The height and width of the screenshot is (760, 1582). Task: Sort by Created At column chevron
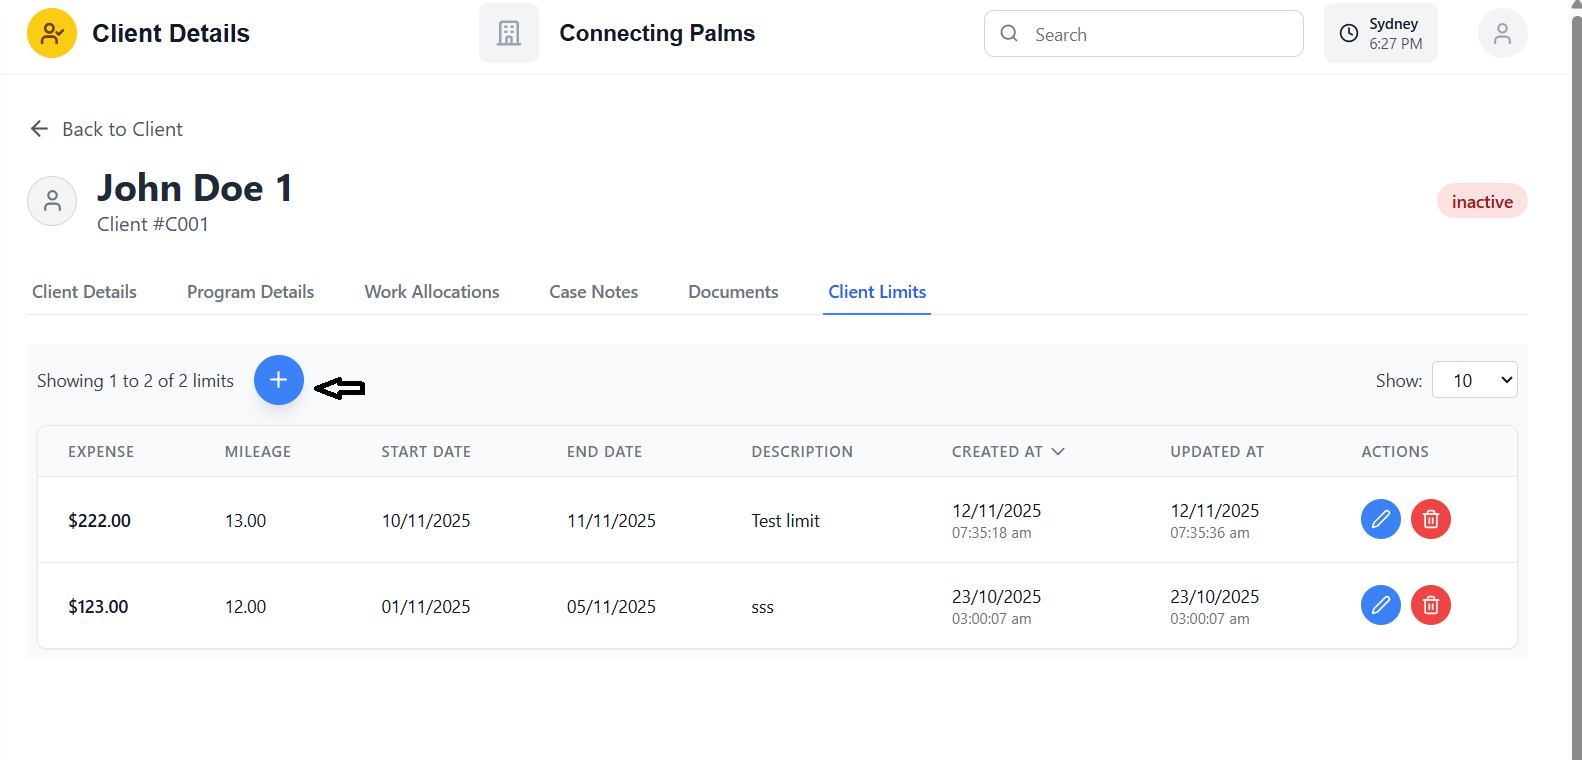[1058, 452]
